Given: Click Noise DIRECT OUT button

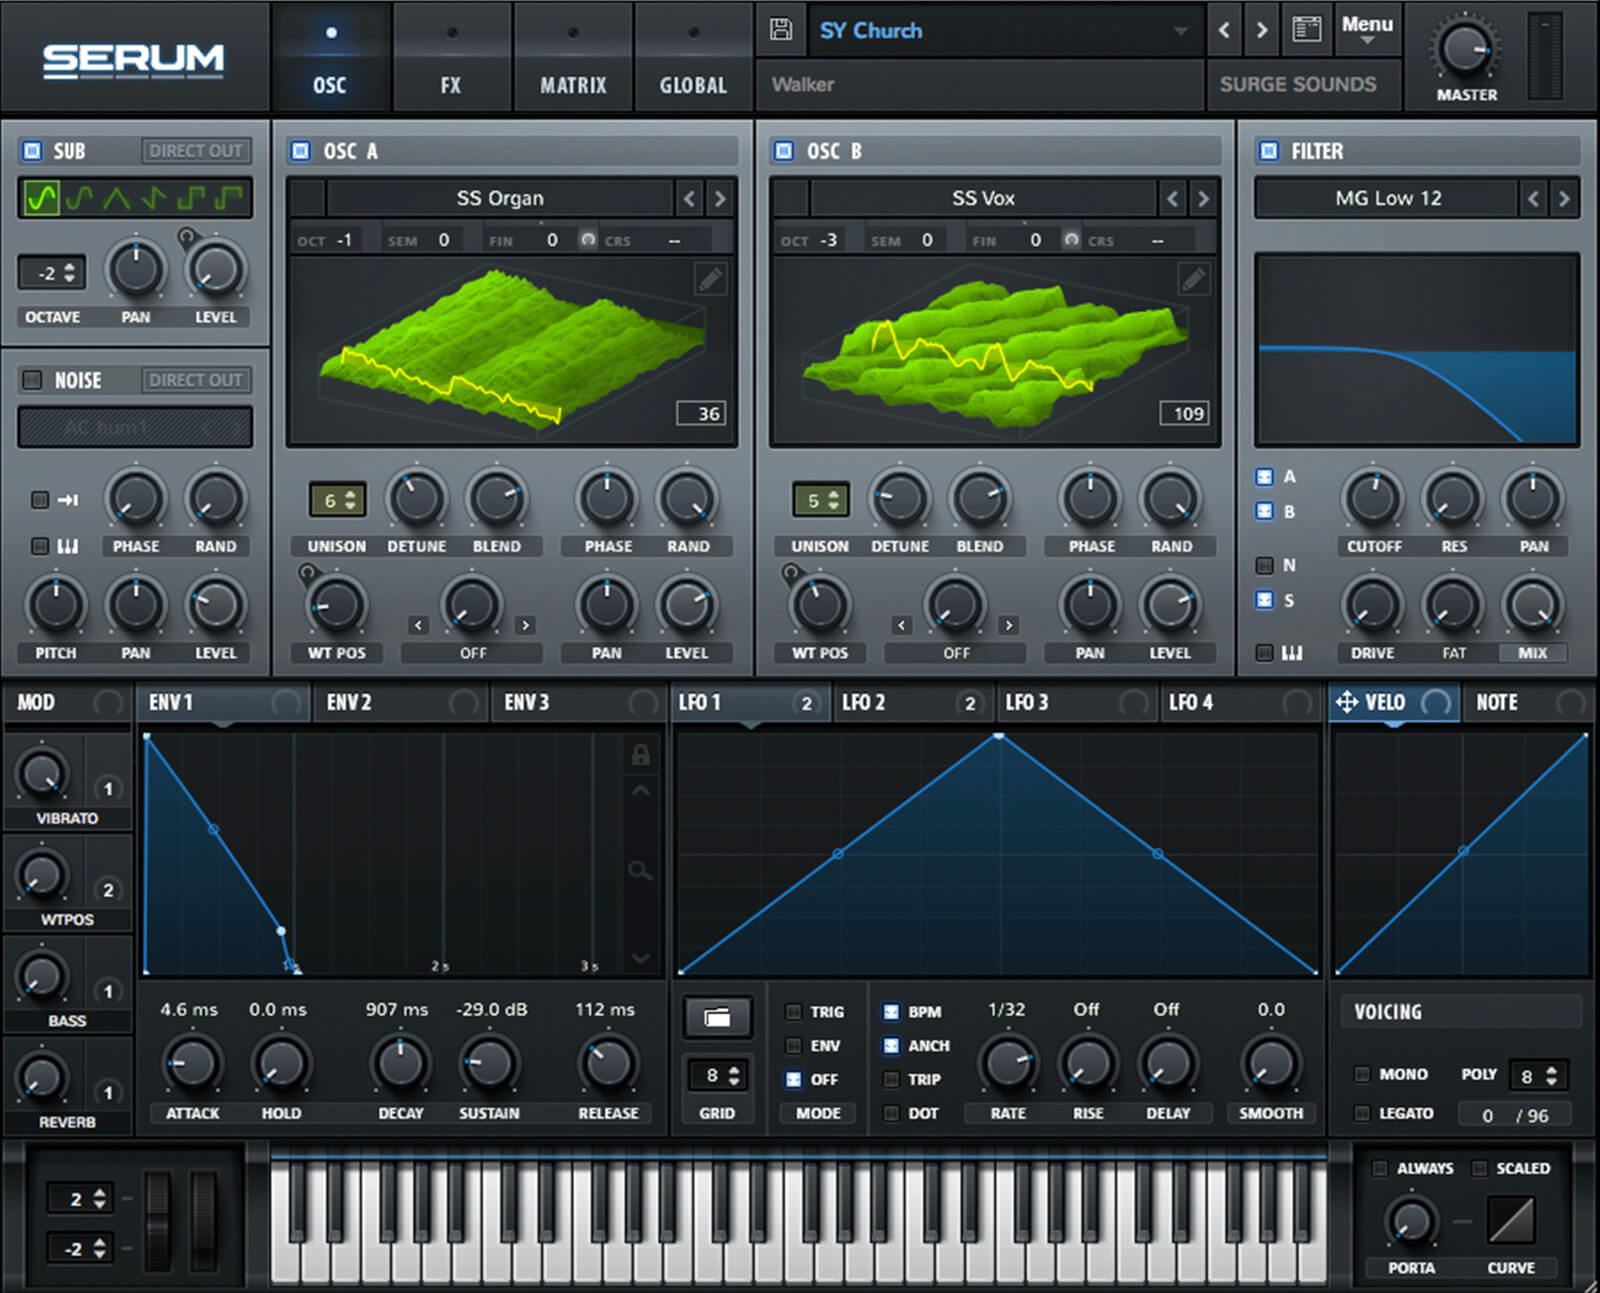Looking at the screenshot, I should 196,380.
